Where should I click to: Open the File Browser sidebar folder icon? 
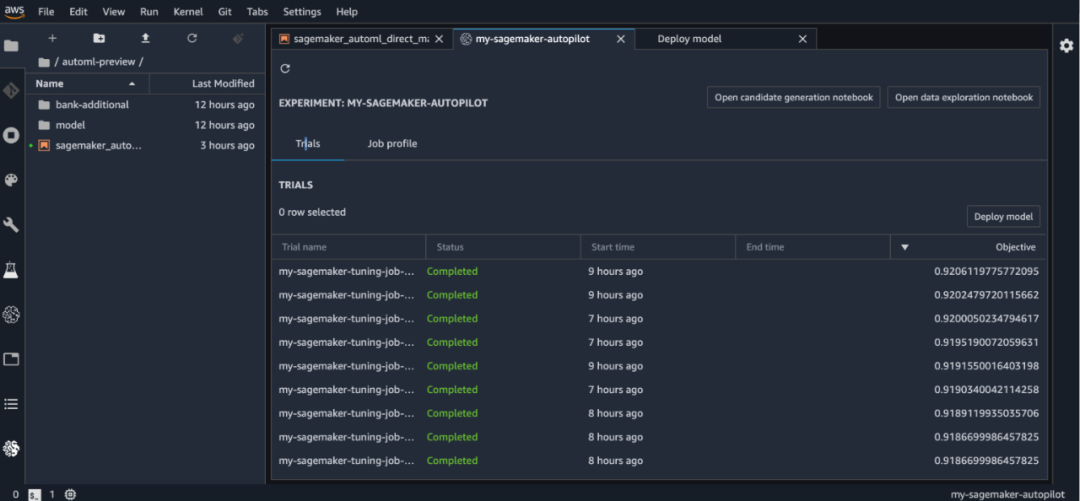point(12,46)
